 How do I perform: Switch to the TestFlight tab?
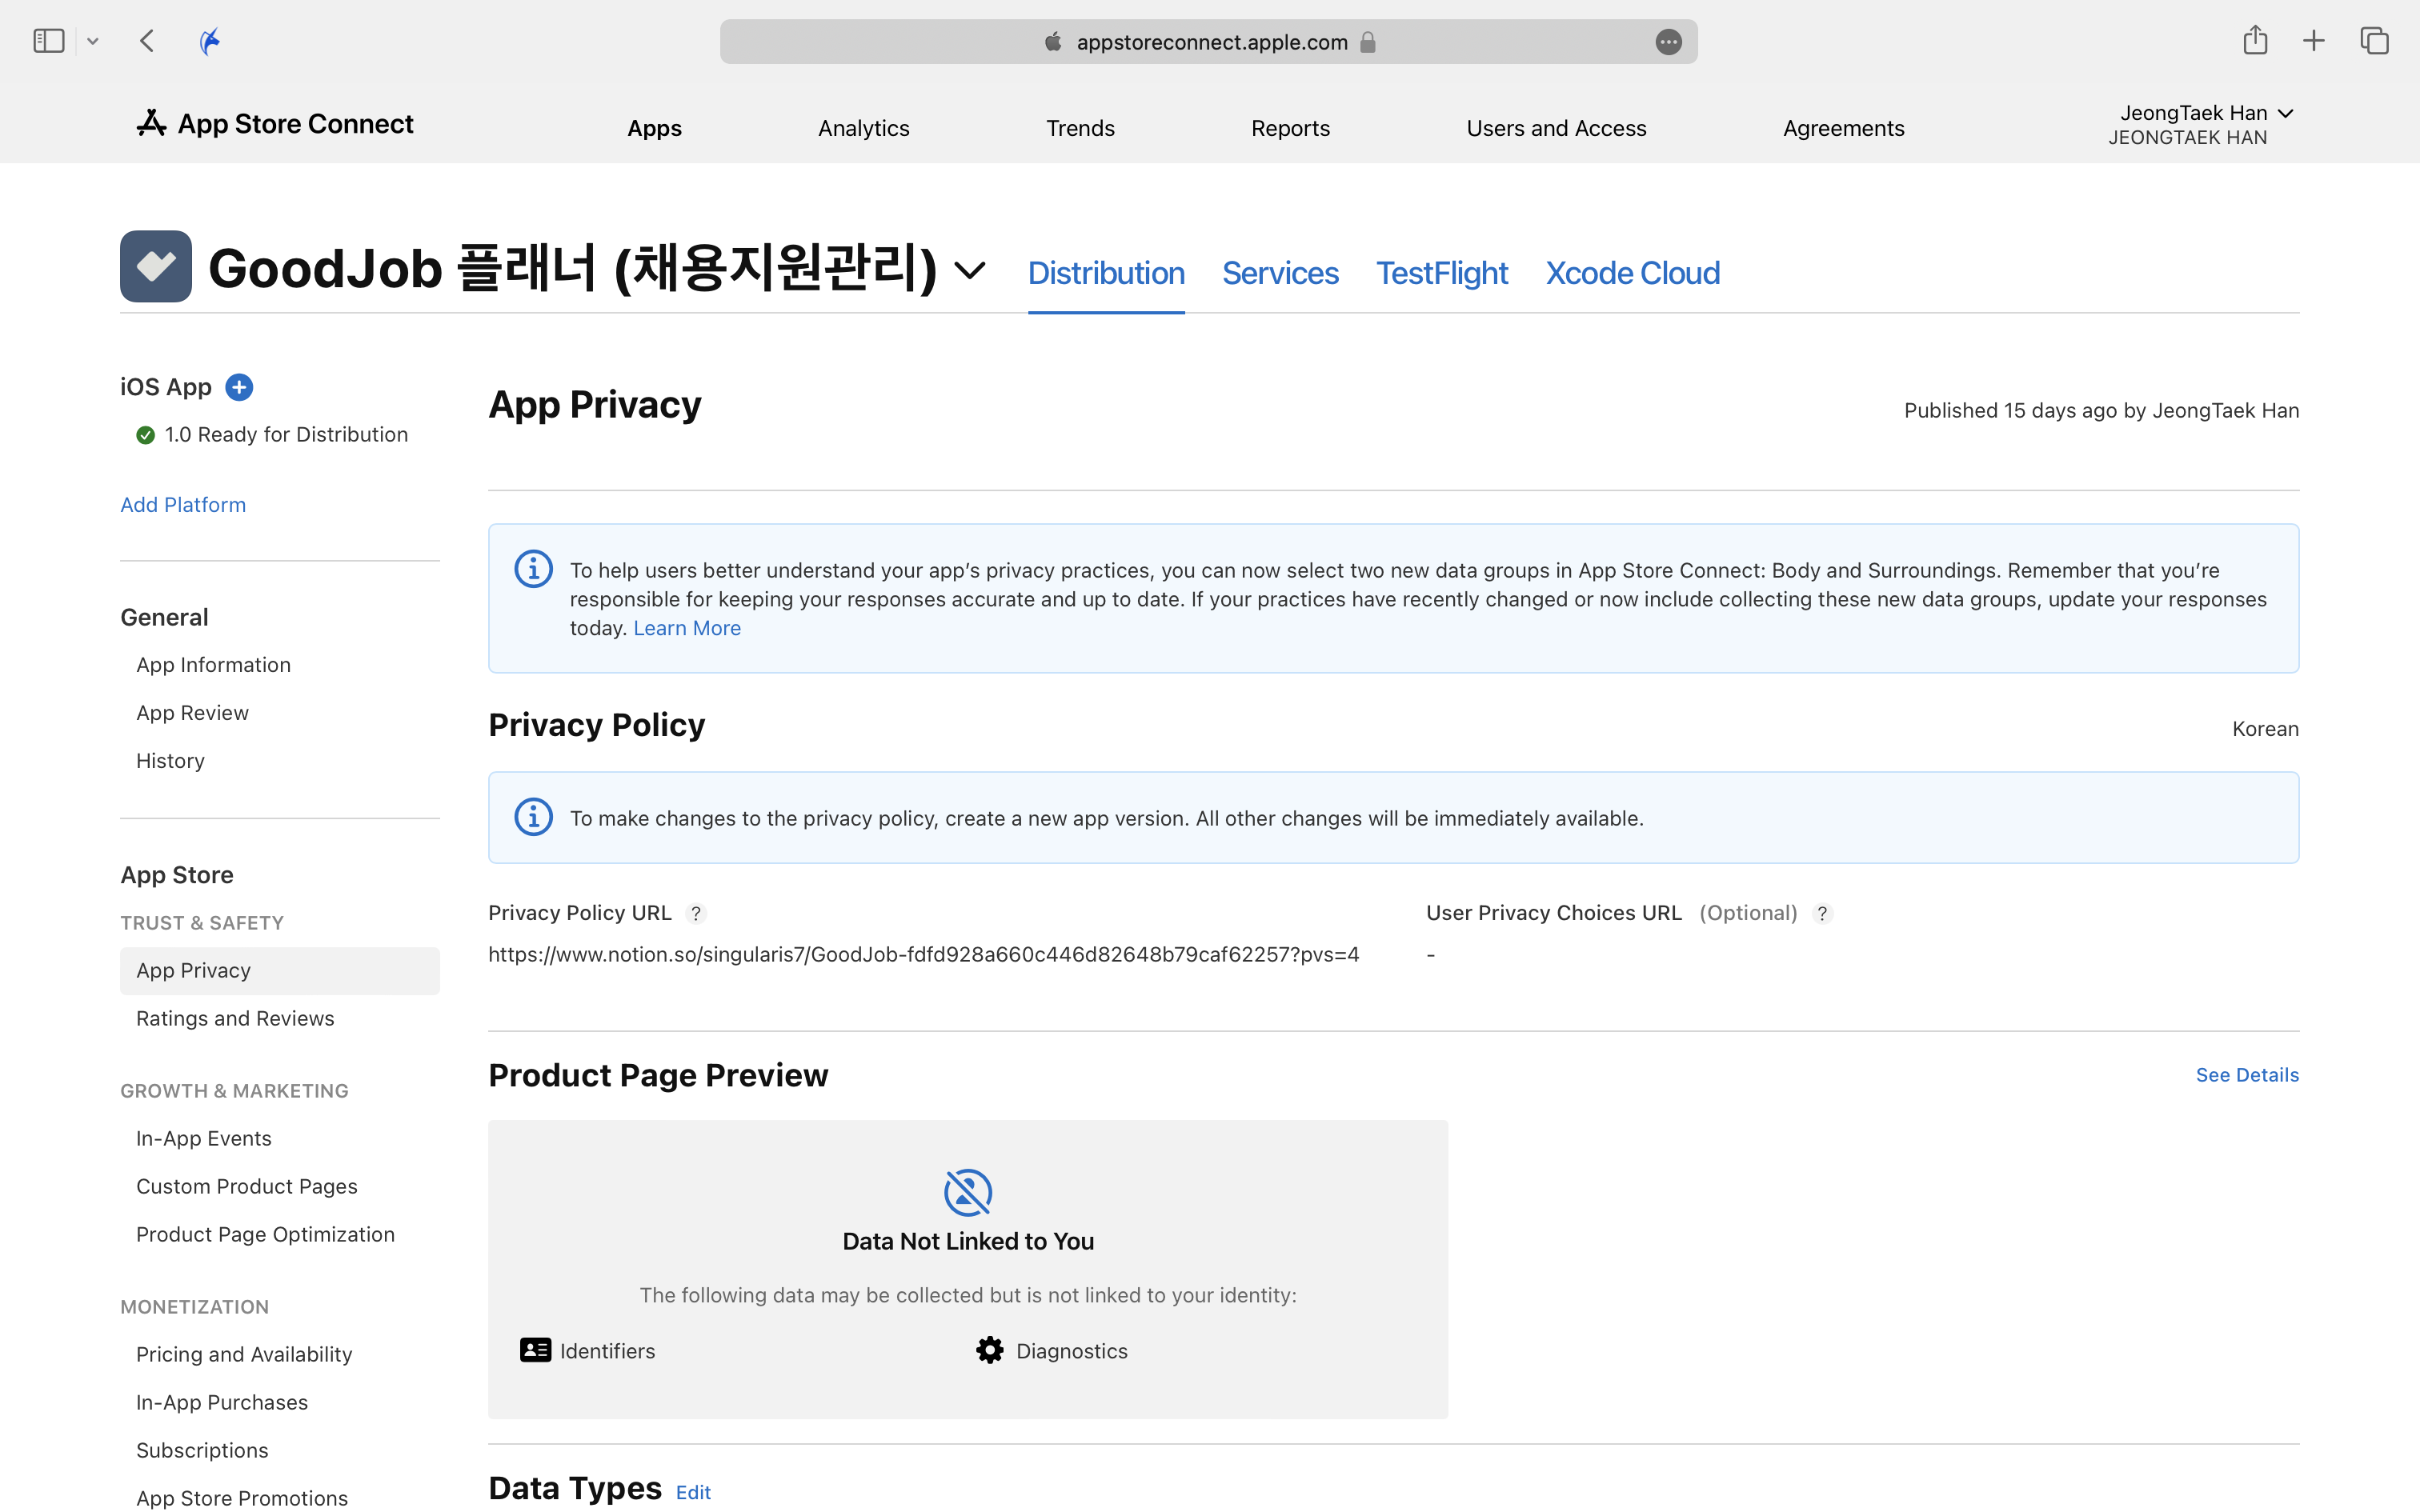click(1441, 273)
